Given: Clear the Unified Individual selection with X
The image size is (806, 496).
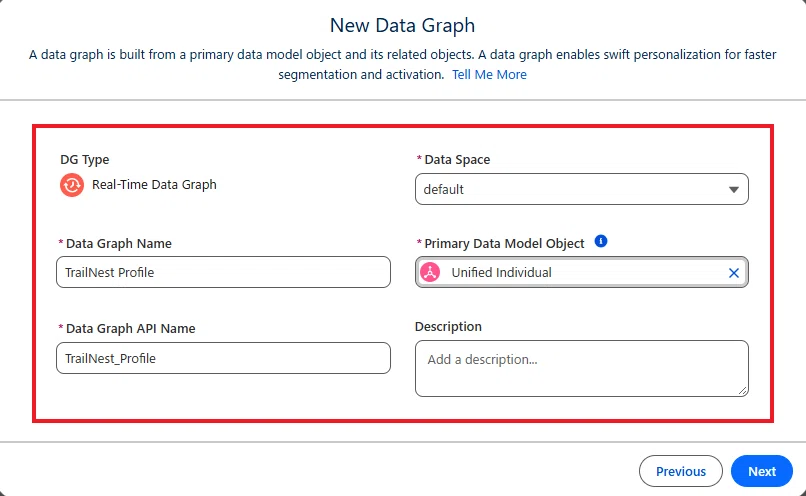Looking at the screenshot, I should click(734, 273).
